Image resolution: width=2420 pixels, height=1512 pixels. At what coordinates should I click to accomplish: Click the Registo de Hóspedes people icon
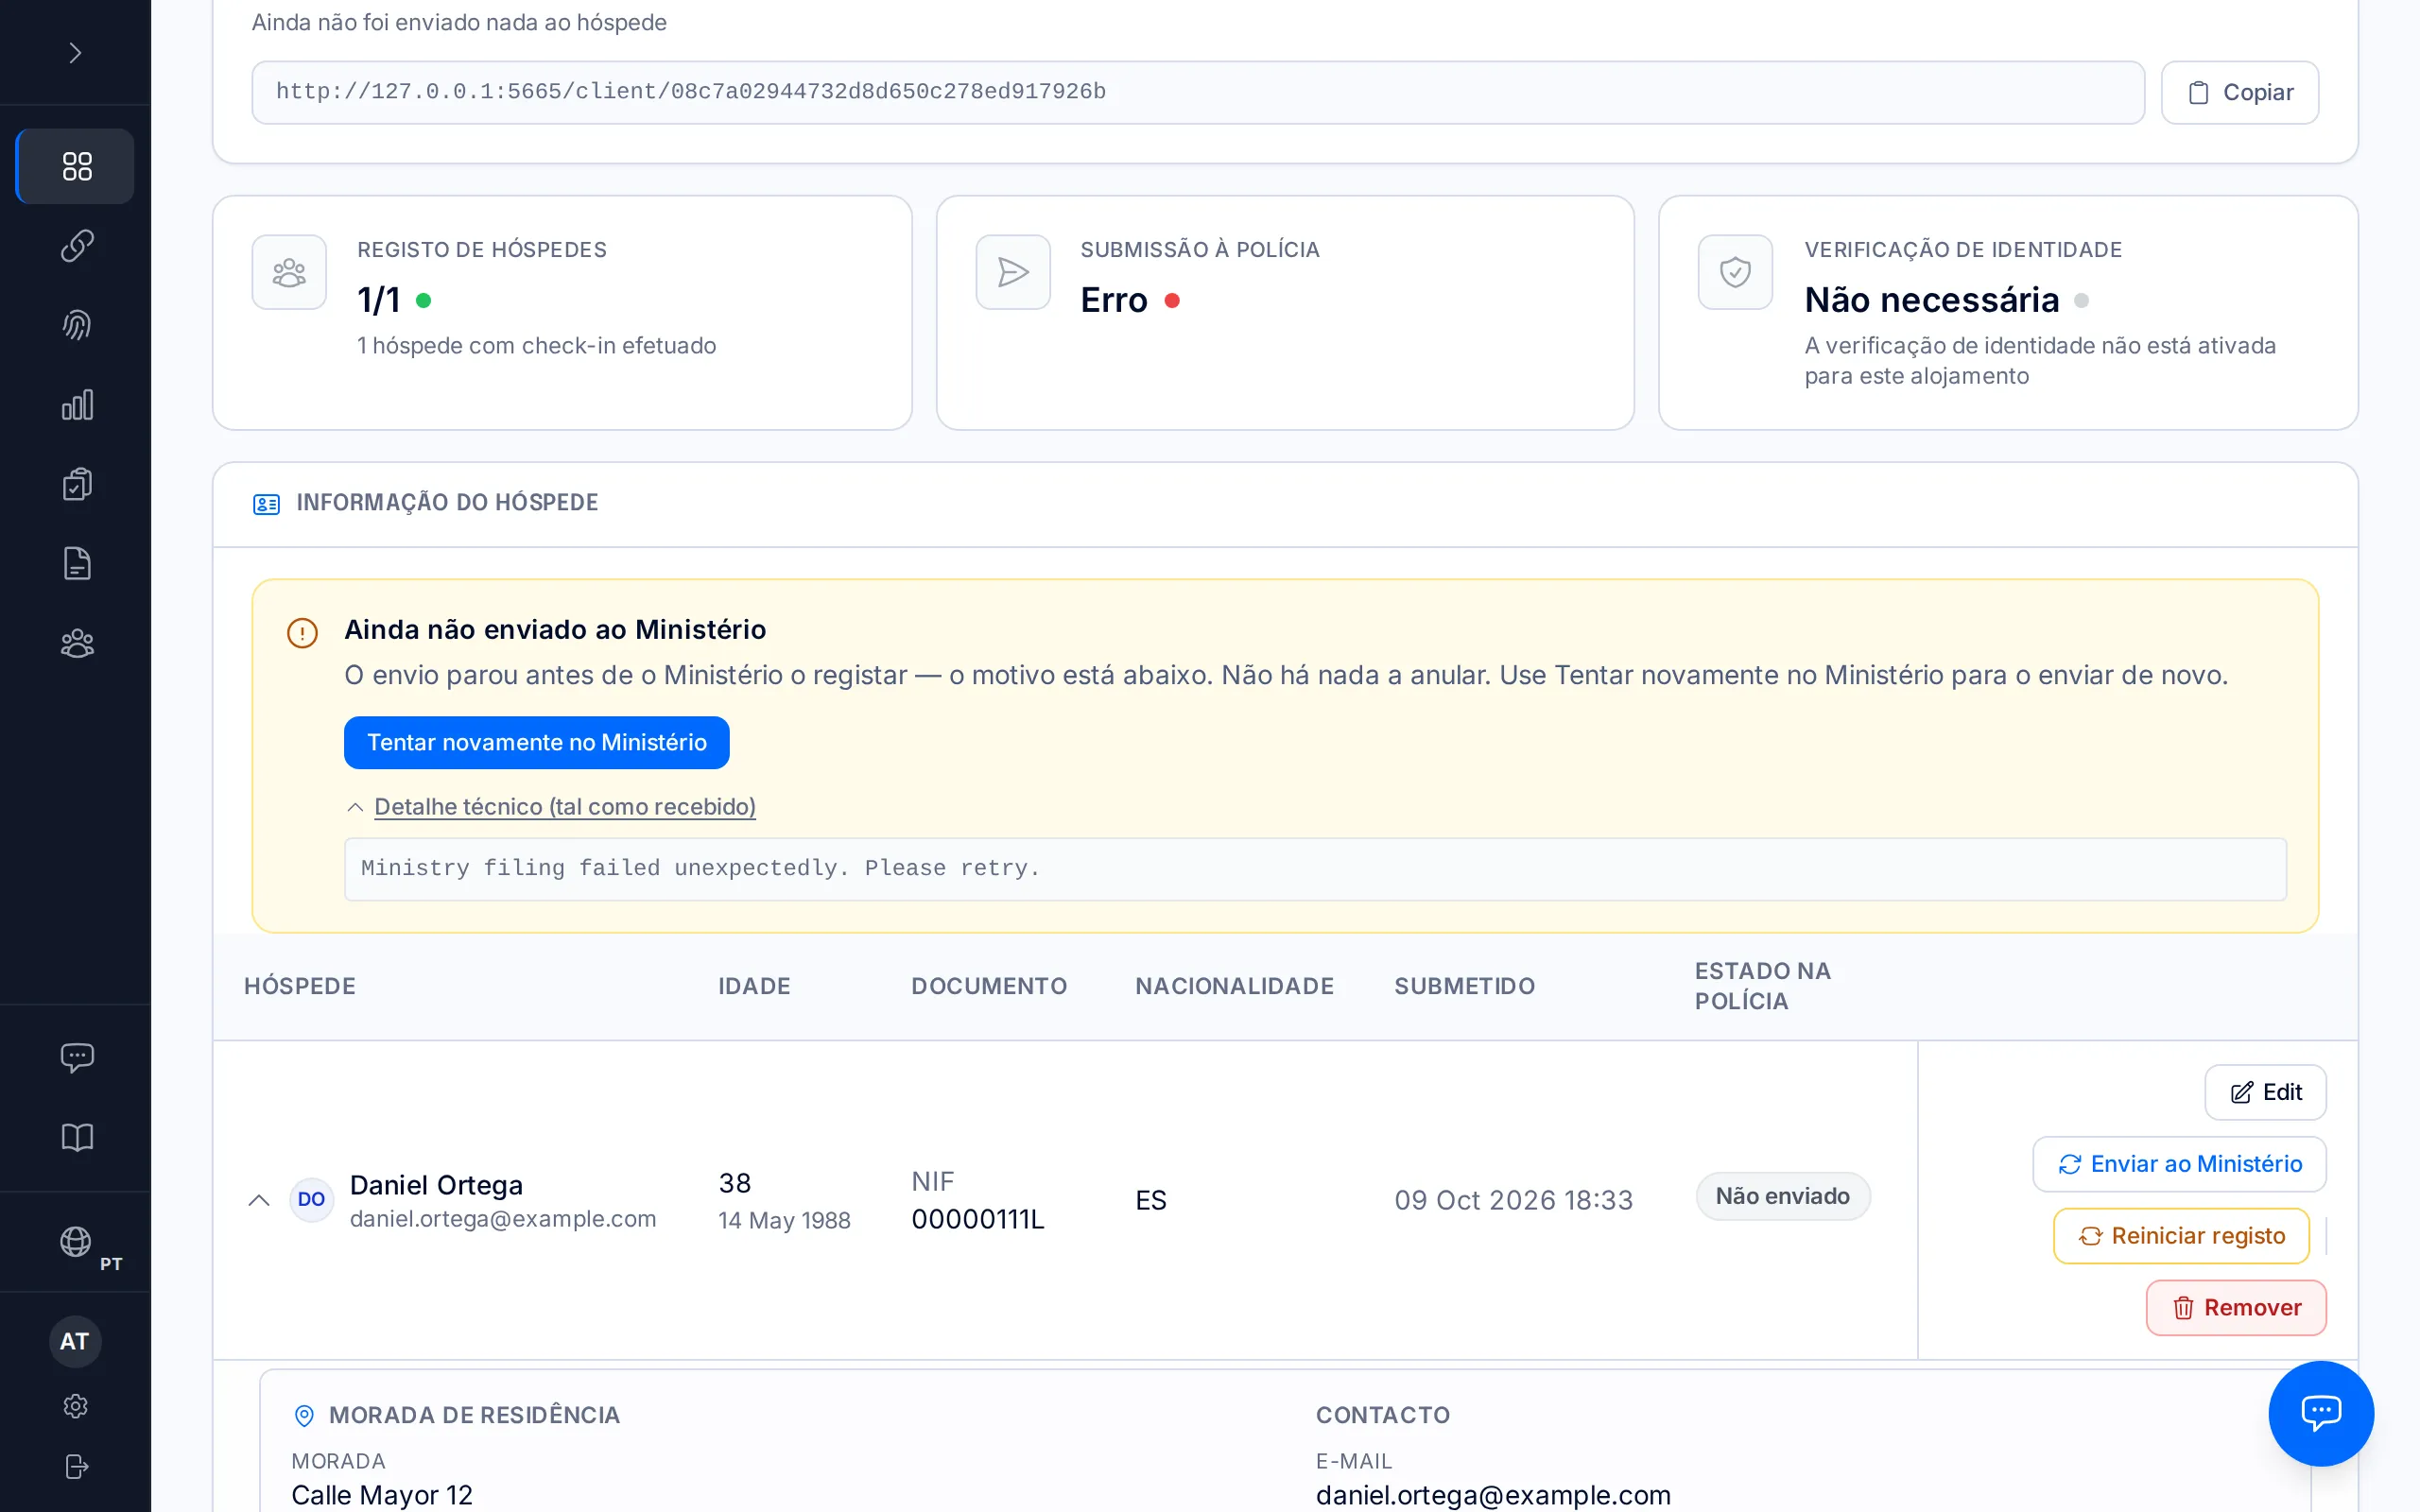(289, 272)
